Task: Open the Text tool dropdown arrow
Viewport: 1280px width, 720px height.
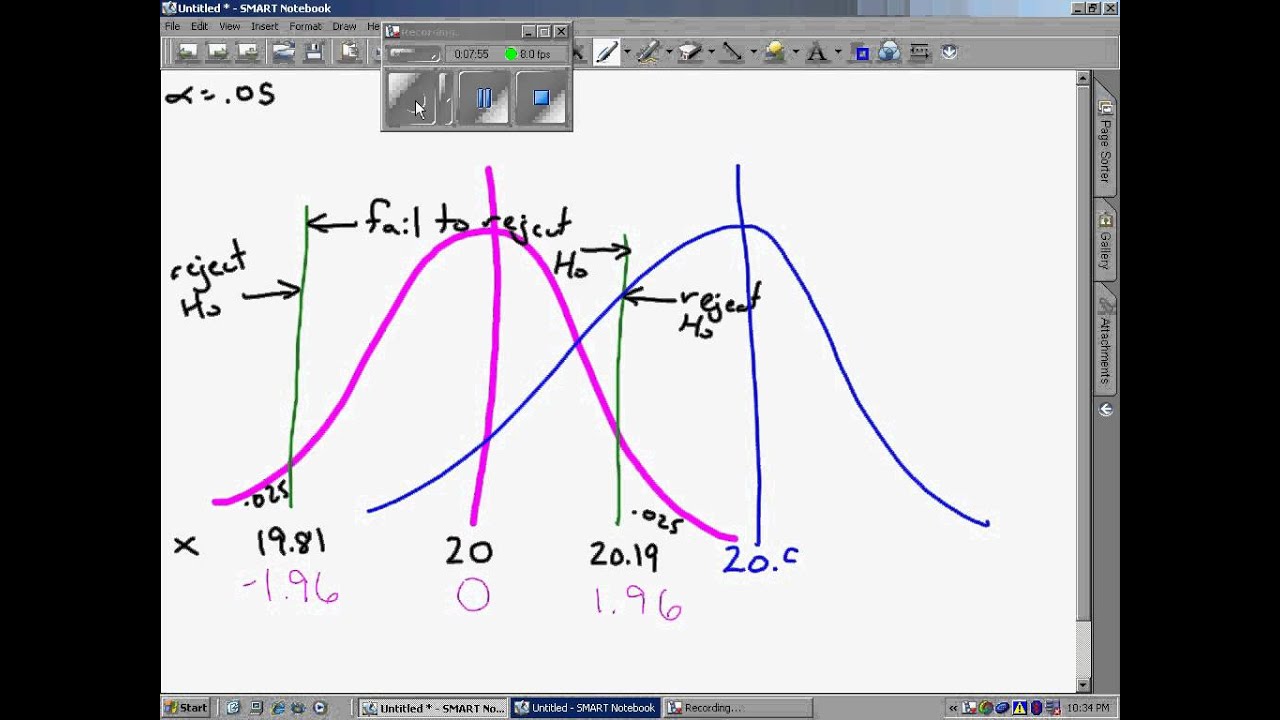Action: (836, 52)
